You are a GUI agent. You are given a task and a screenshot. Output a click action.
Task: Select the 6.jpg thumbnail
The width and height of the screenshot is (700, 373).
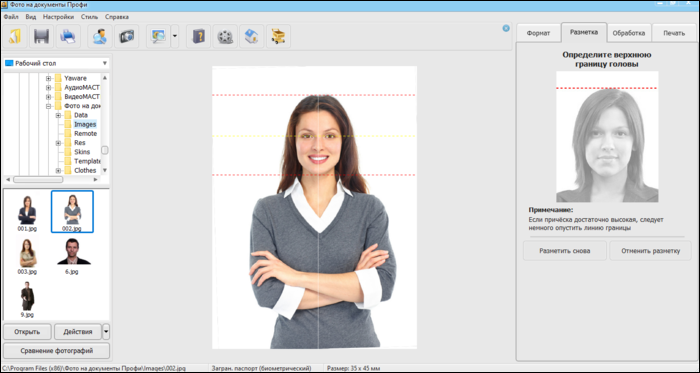(72, 256)
